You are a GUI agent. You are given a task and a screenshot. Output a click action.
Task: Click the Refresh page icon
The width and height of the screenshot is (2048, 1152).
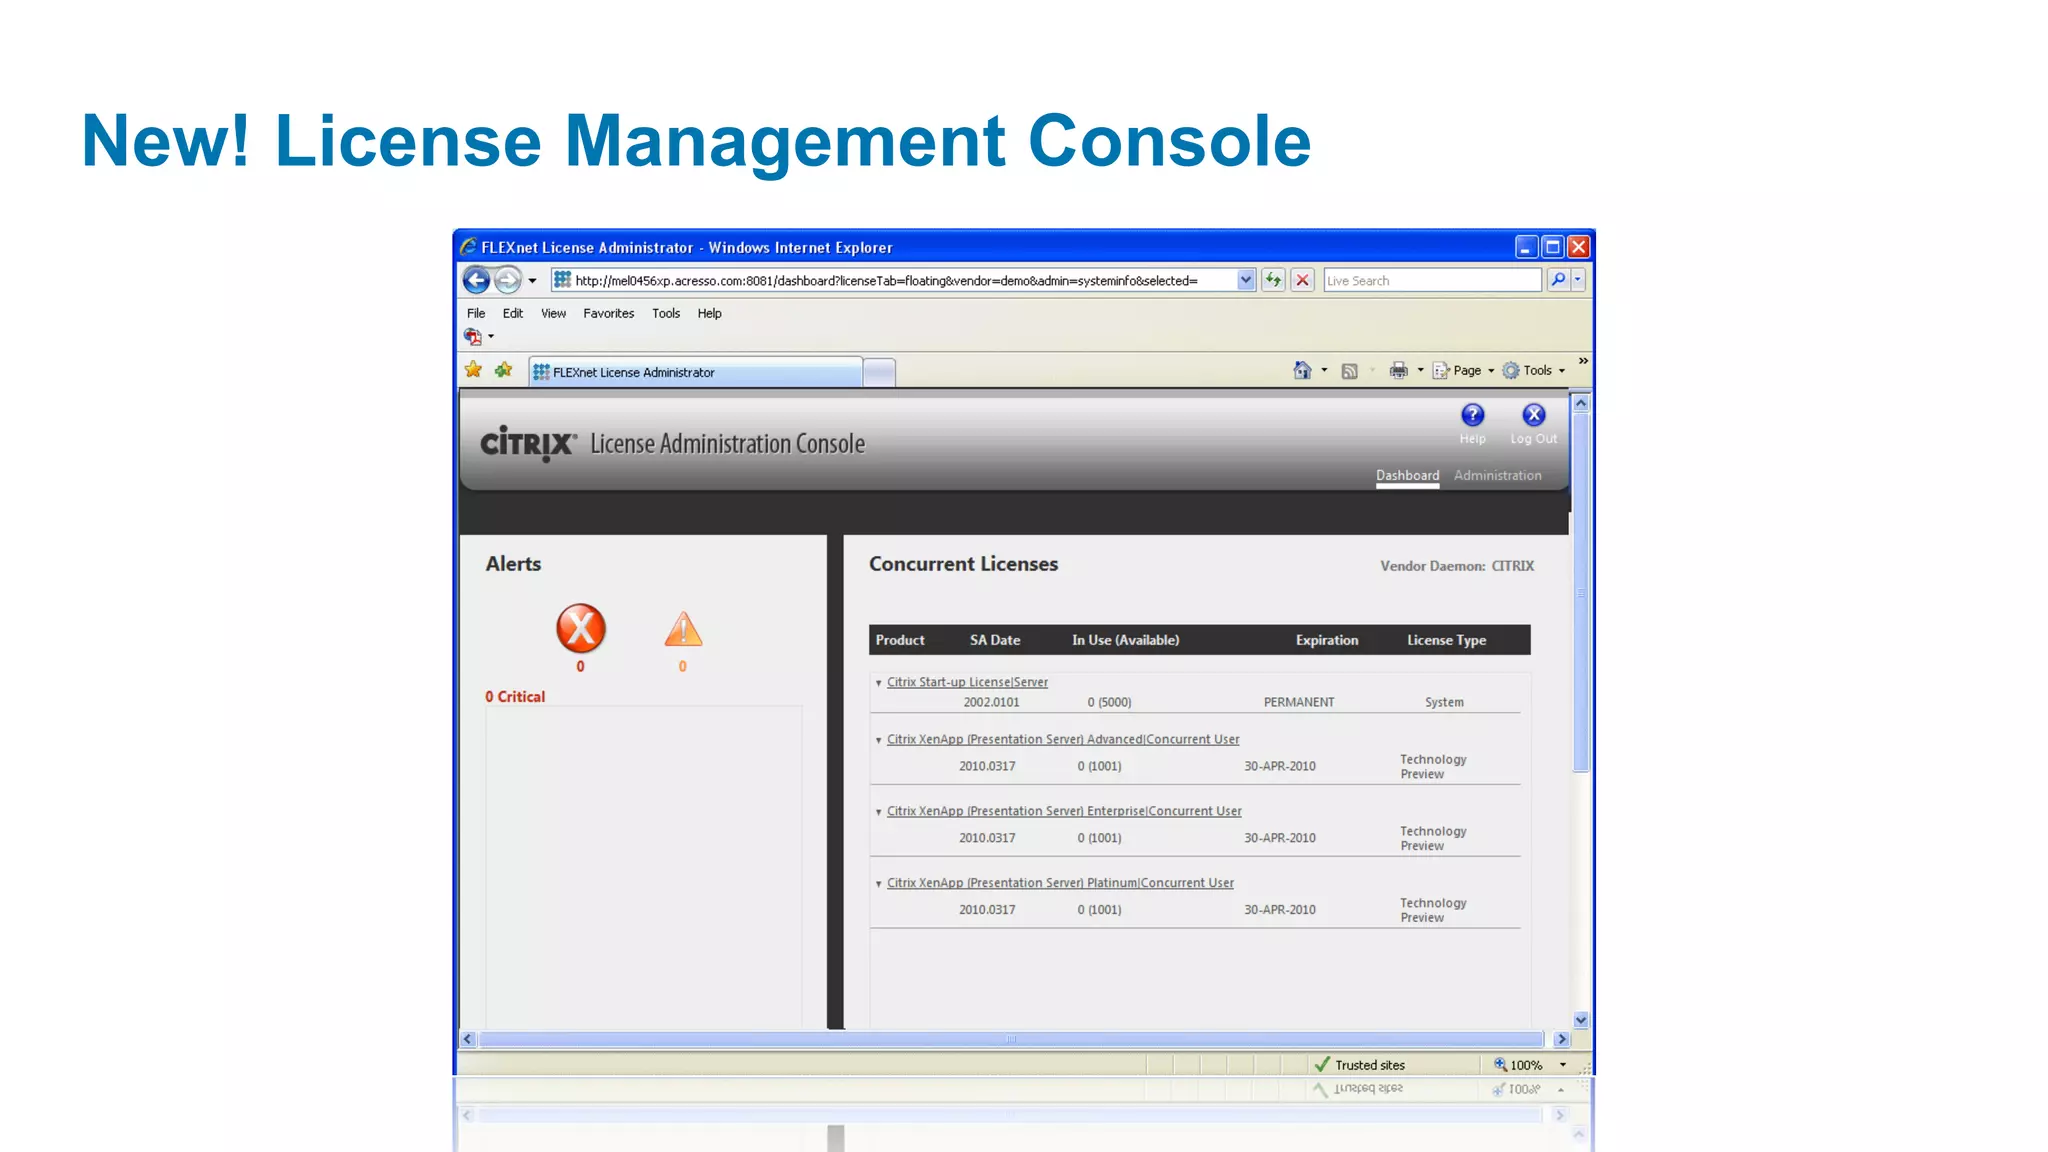(x=1273, y=281)
